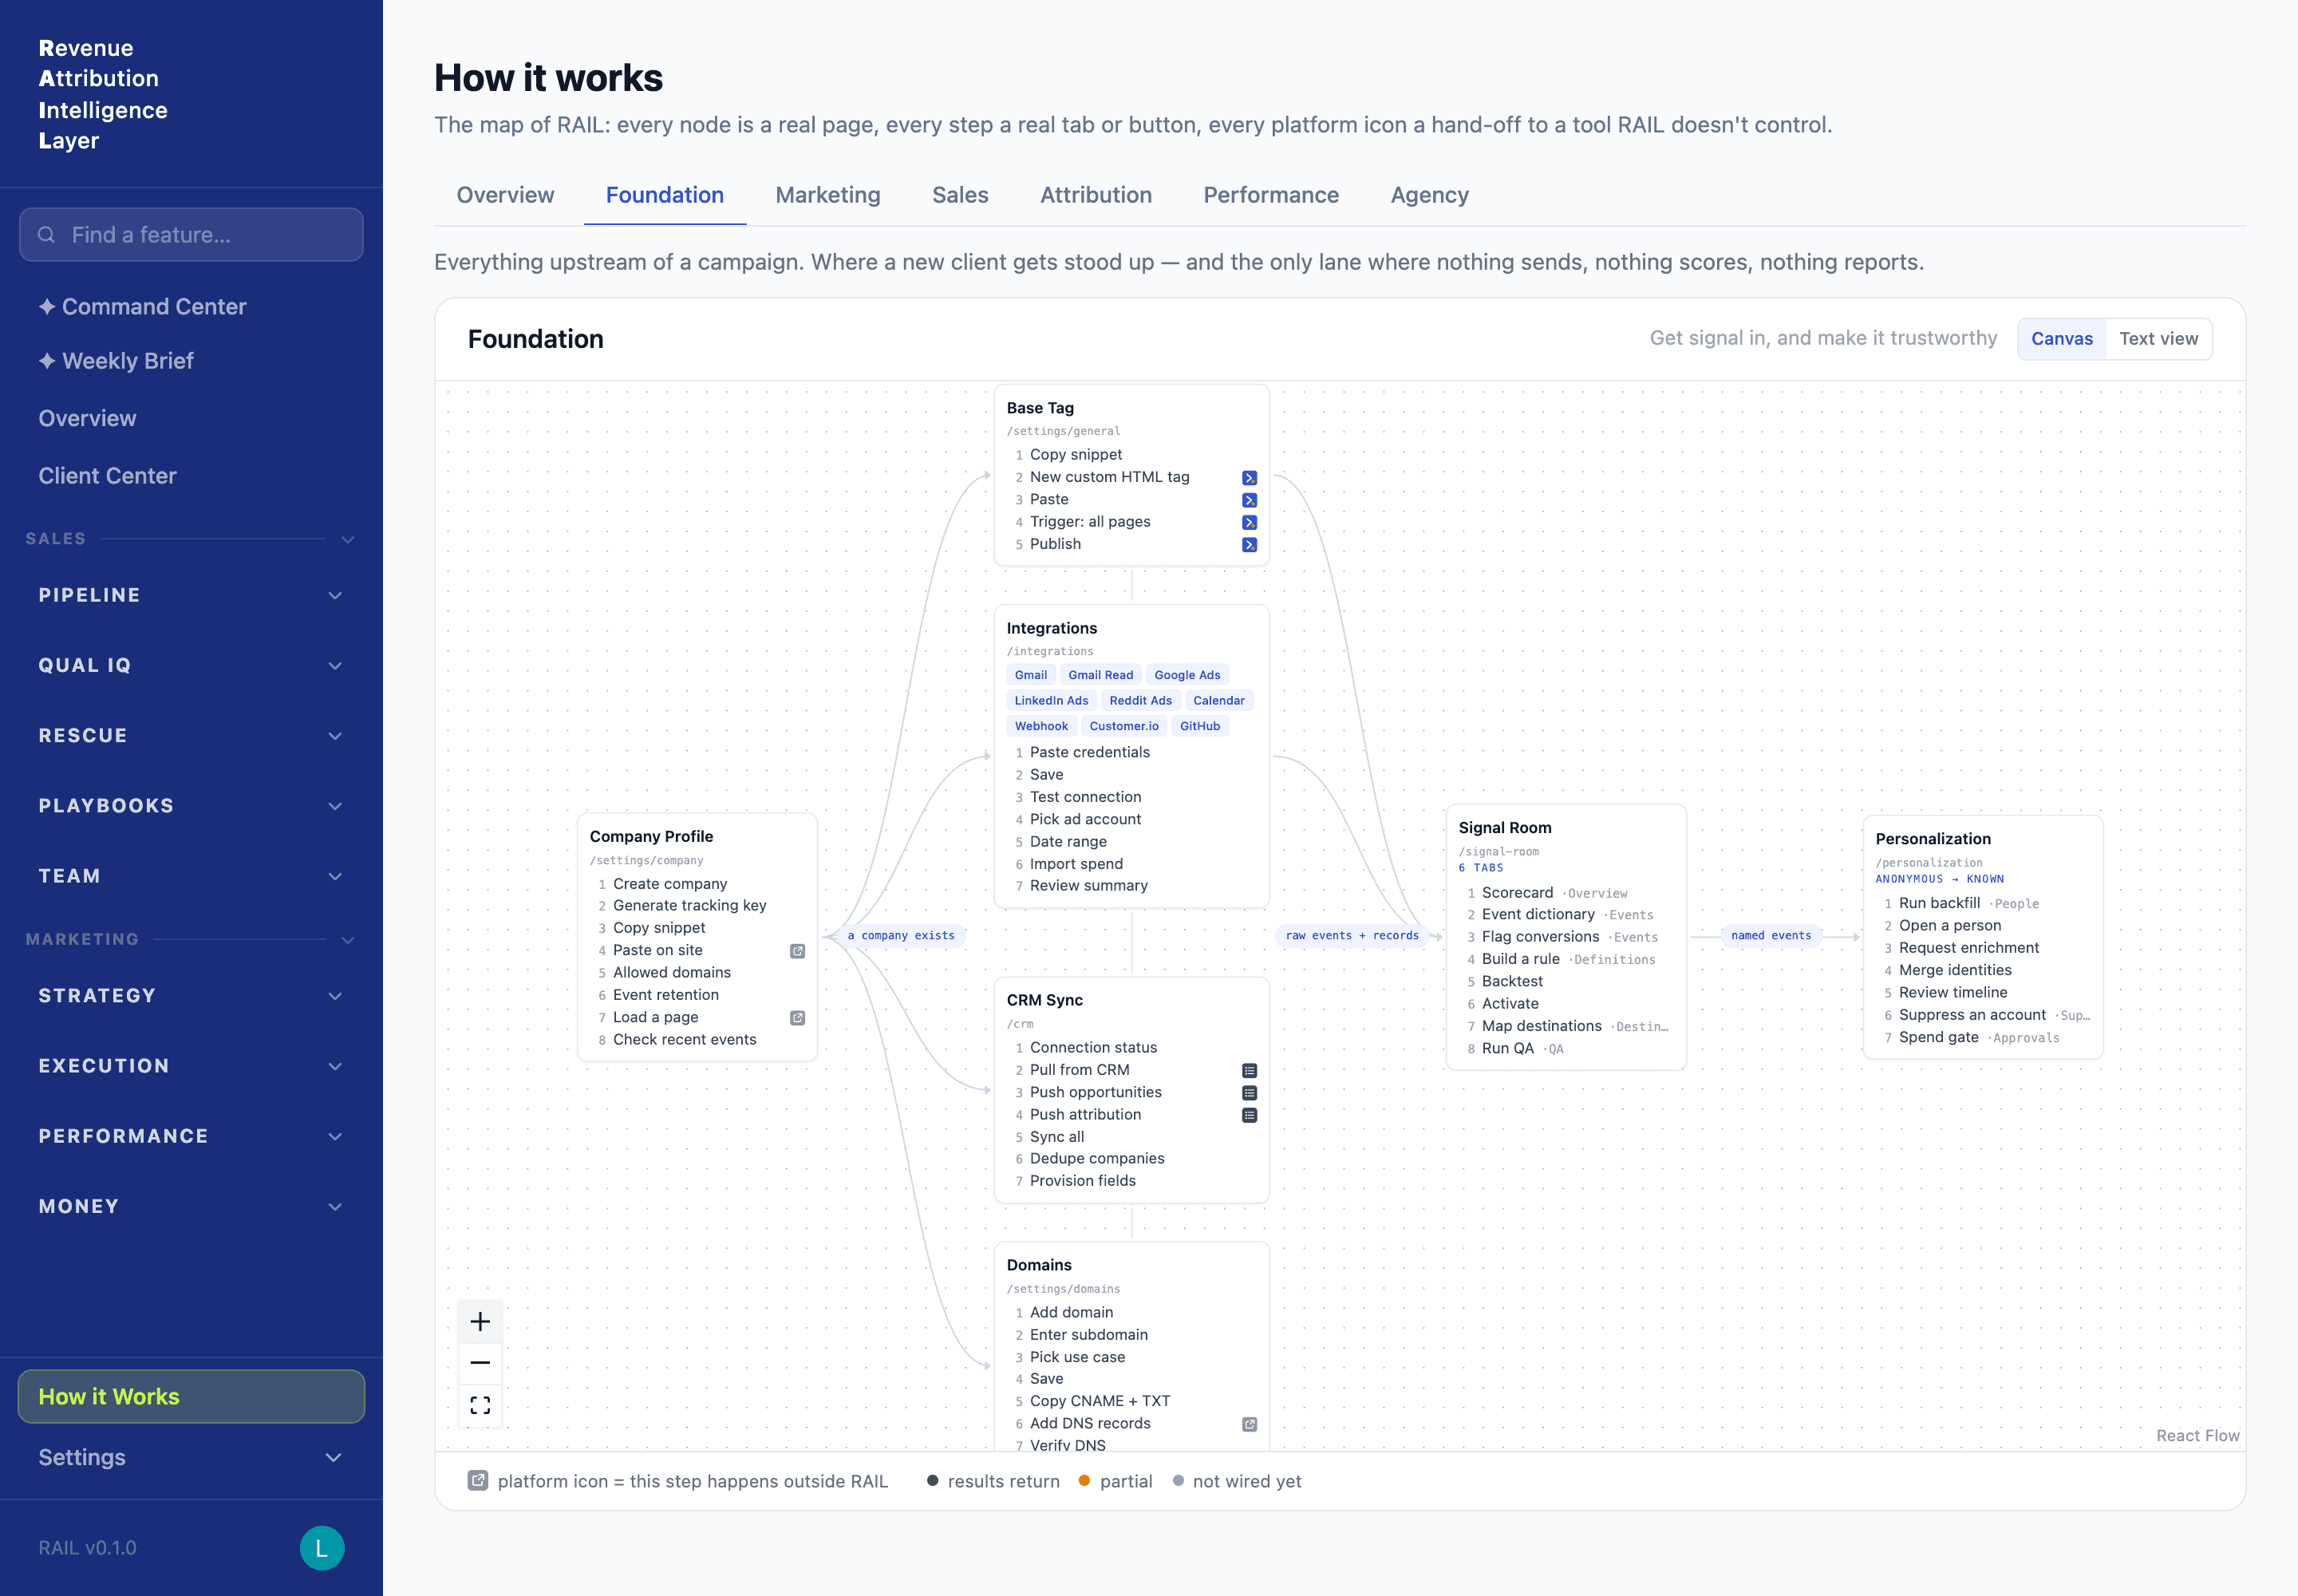Expand the RESCUE sidebar section

point(191,736)
